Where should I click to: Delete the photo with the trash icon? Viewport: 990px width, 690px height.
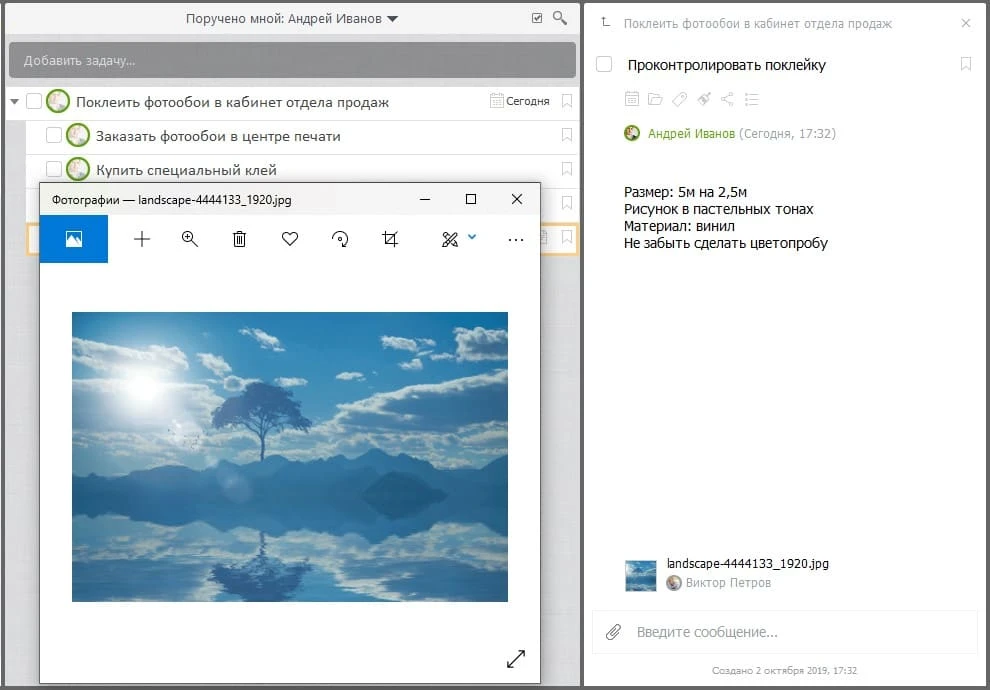pos(239,239)
